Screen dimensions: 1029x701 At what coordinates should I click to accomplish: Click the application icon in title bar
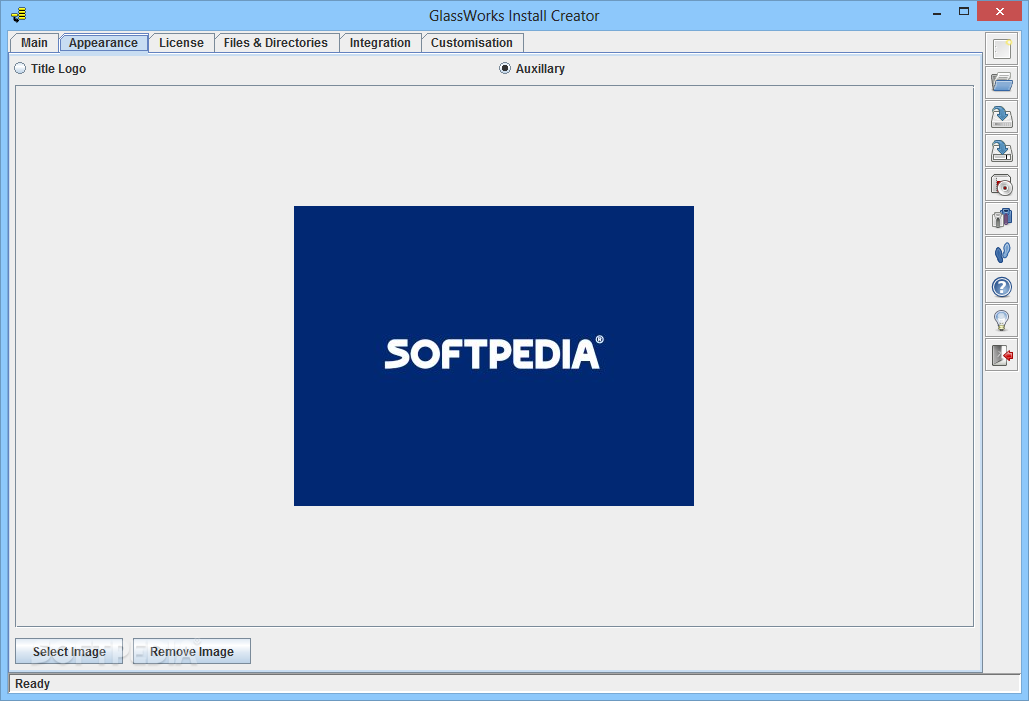(x=19, y=14)
